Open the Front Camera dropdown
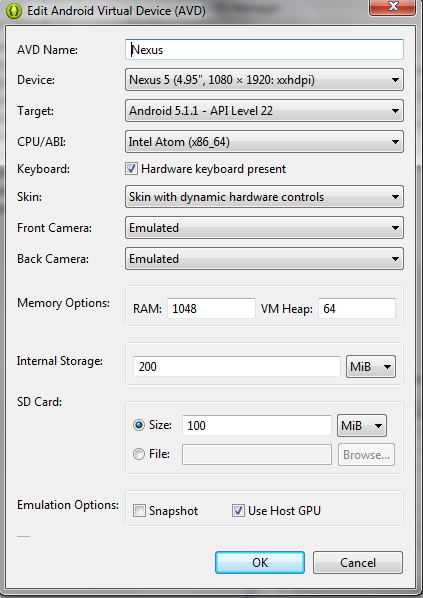Image resolution: width=423 pixels, height=598 pixels. (264, 228)
